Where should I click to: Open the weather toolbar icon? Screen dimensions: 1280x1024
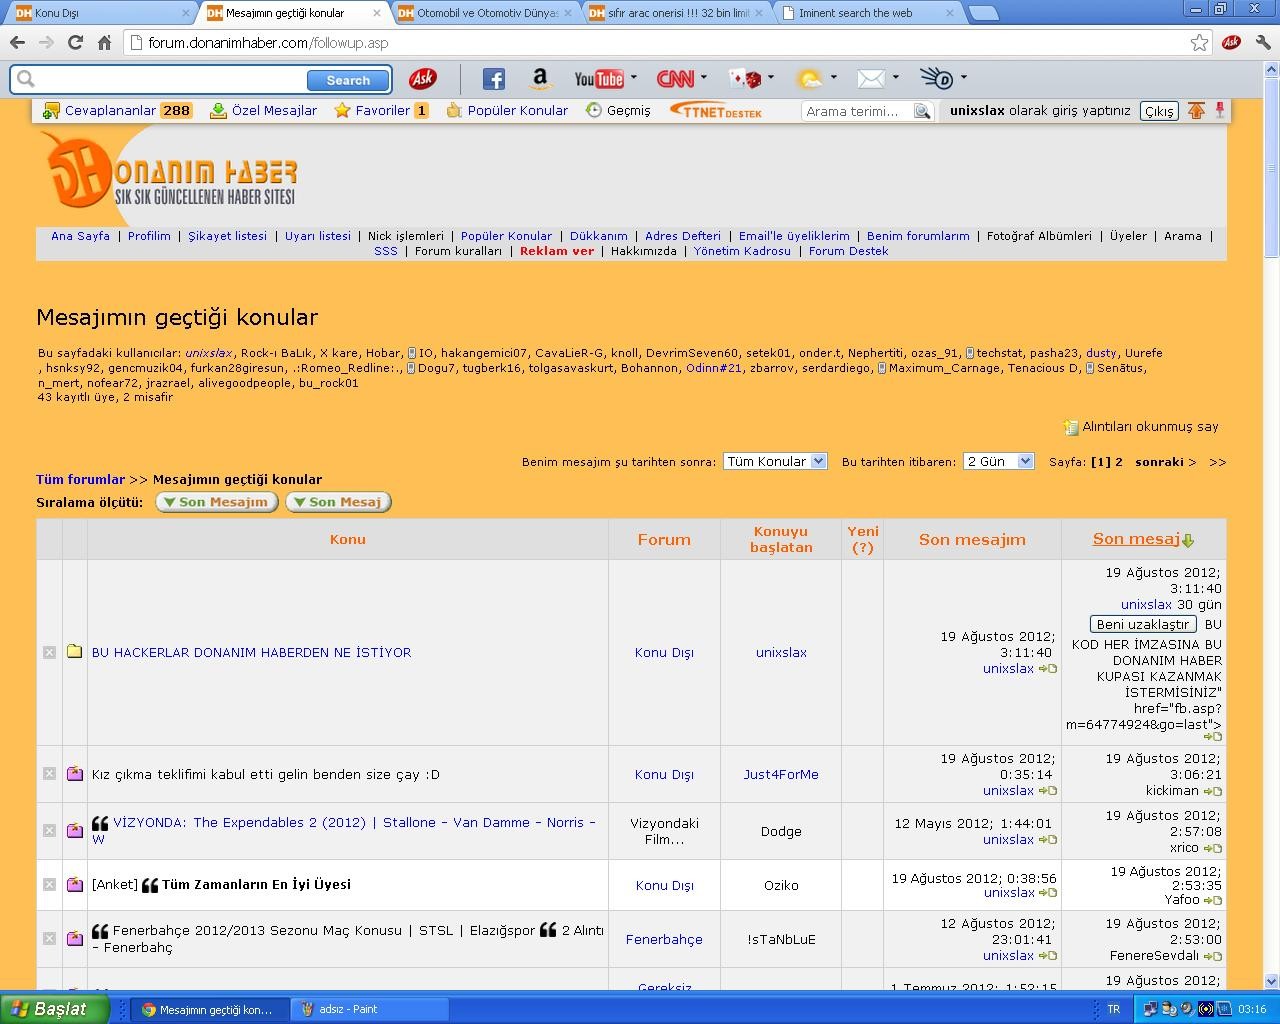(809, 79)
